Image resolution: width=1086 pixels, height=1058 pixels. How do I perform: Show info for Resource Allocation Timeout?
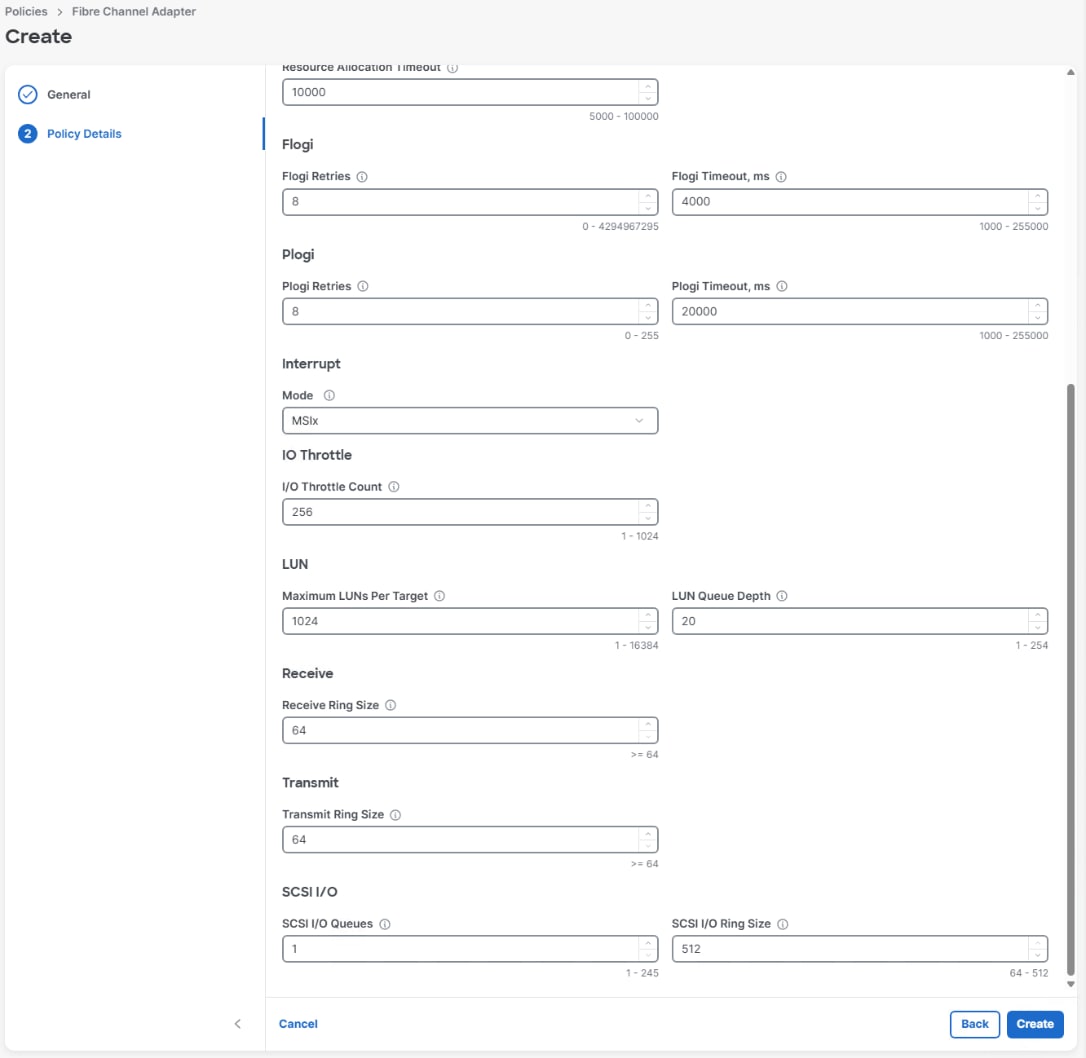(x=452, y=69)
